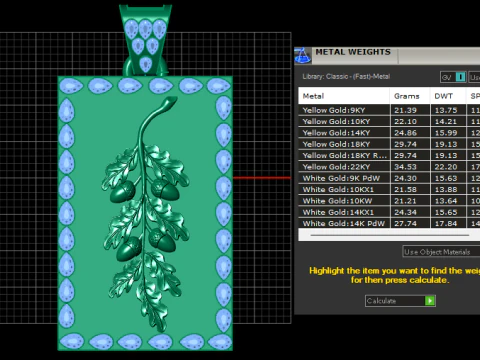Image resolution: width=480 pixels, height=360 pixels.
Task: Click the green arrow on the Calculate button
Action: 430,301
